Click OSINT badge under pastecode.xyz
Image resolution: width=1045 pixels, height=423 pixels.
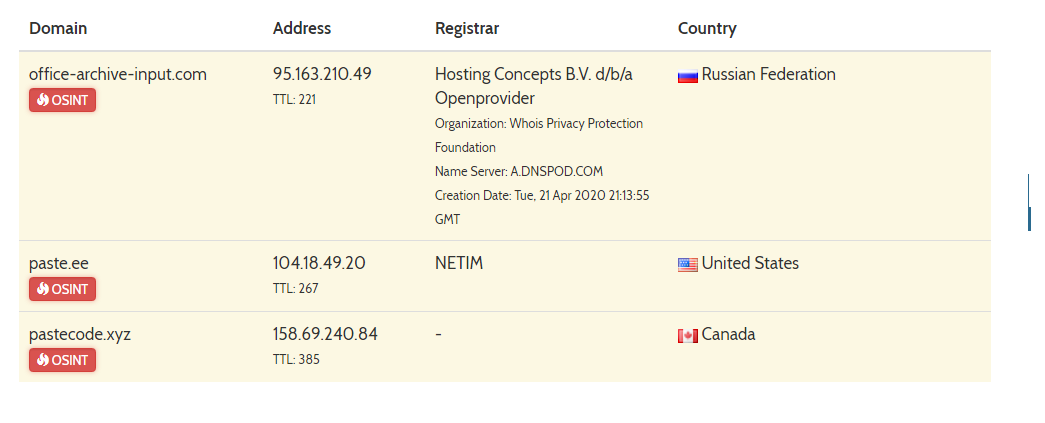(x=62, y=360)
